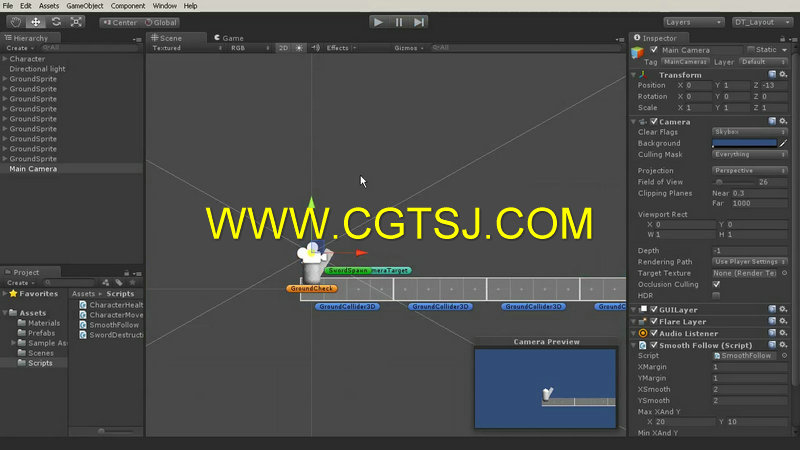Click the Main Camera object cube icon

tap(637, 52)
